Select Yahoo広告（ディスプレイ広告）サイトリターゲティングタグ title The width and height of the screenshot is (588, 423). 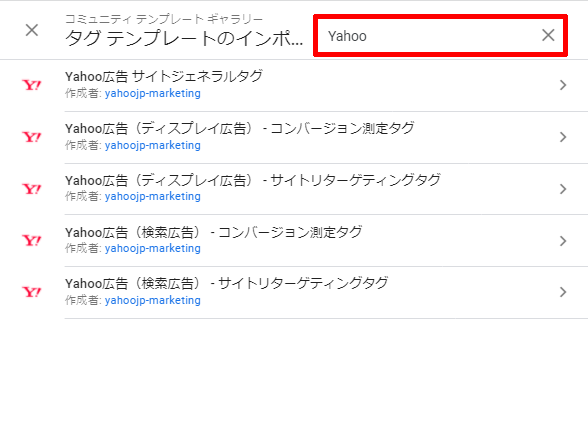pyautogui.click(x=253, y=180)
